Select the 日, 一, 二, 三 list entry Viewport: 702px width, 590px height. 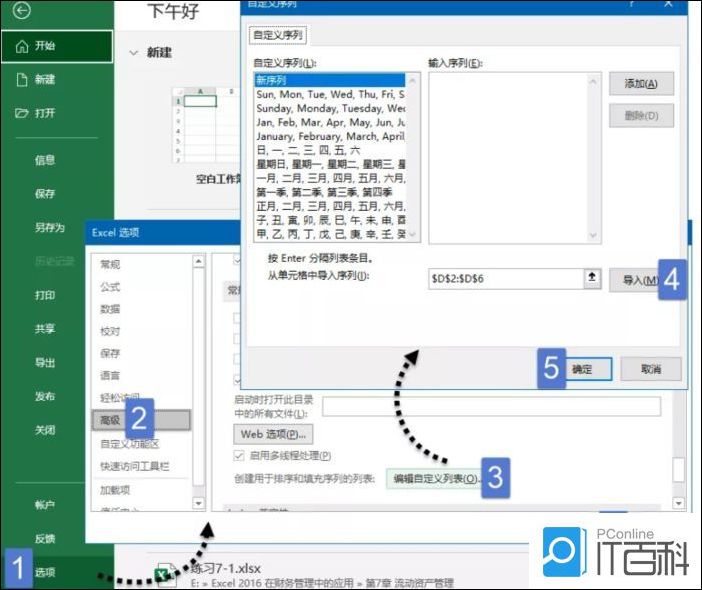tap(330, 150)
